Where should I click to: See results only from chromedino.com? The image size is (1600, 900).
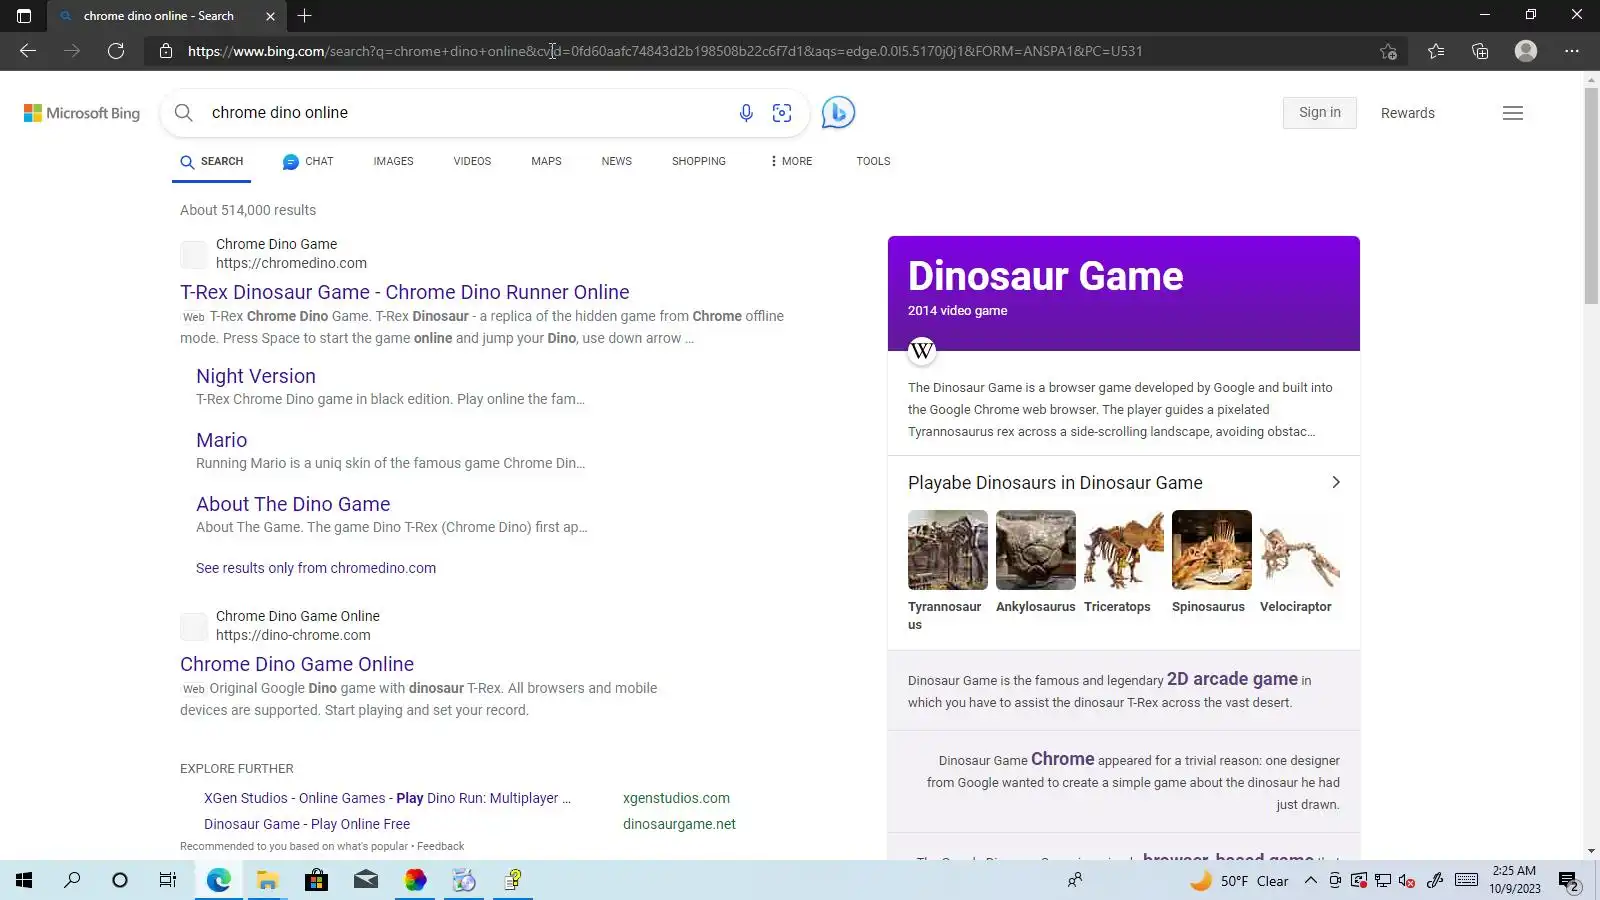tap(316, 568)
